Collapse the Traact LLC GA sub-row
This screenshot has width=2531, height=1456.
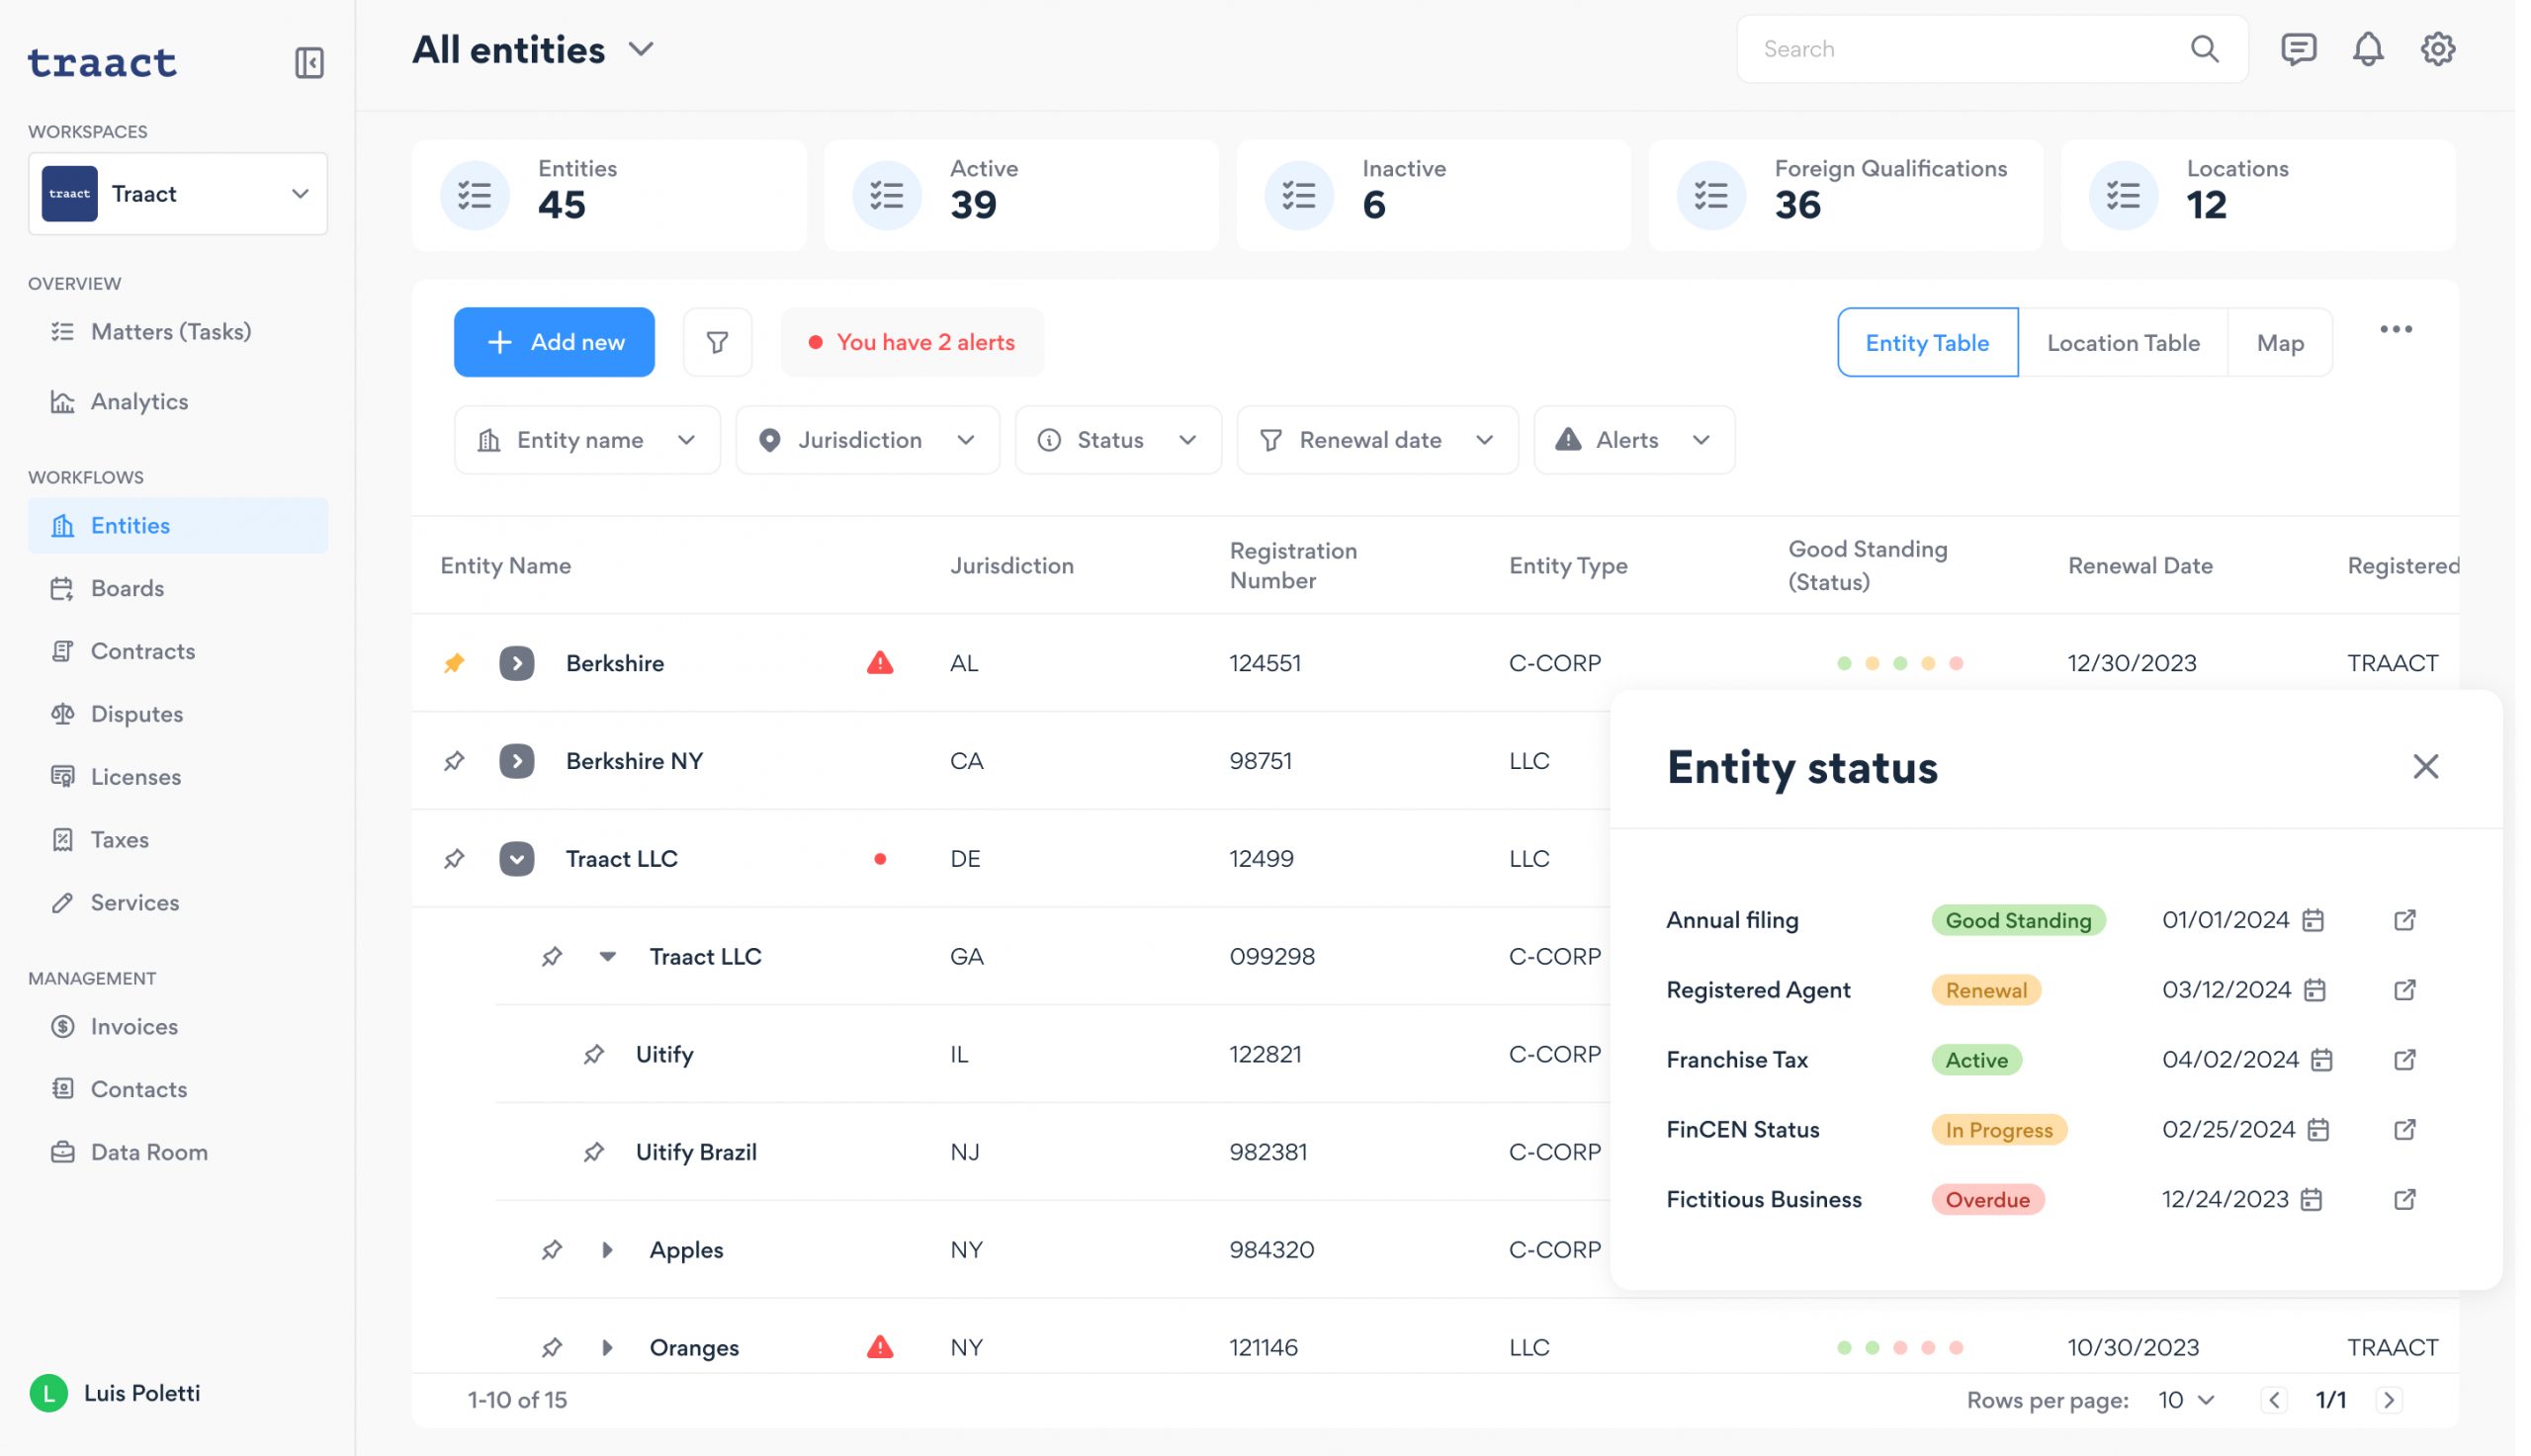tap(607, 957)
